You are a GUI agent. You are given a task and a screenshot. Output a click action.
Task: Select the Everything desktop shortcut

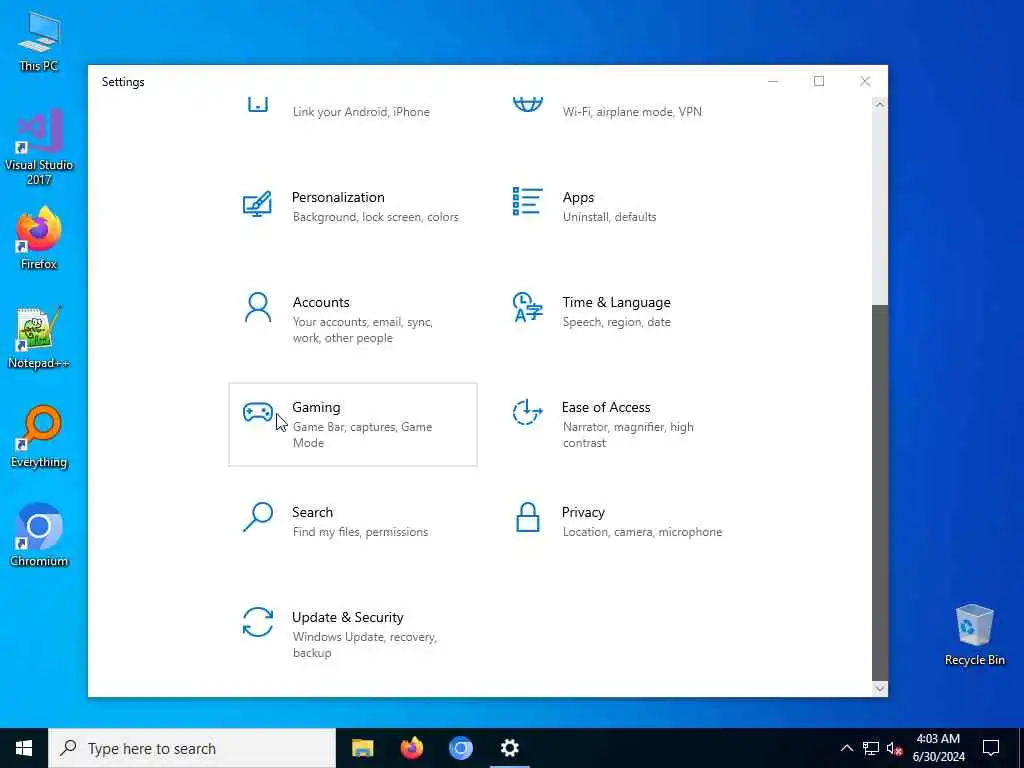[39, 437]
